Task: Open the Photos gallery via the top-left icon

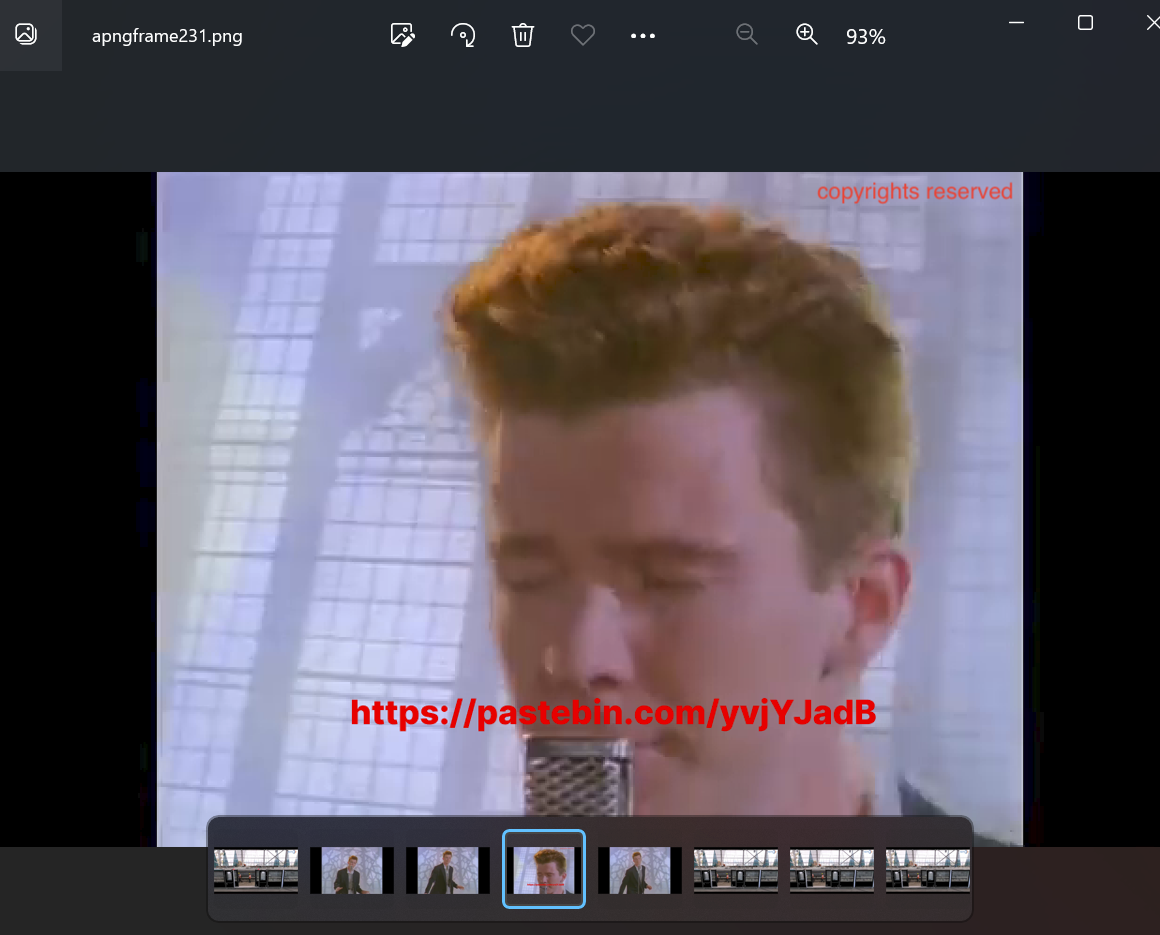Action: (25, 33)
